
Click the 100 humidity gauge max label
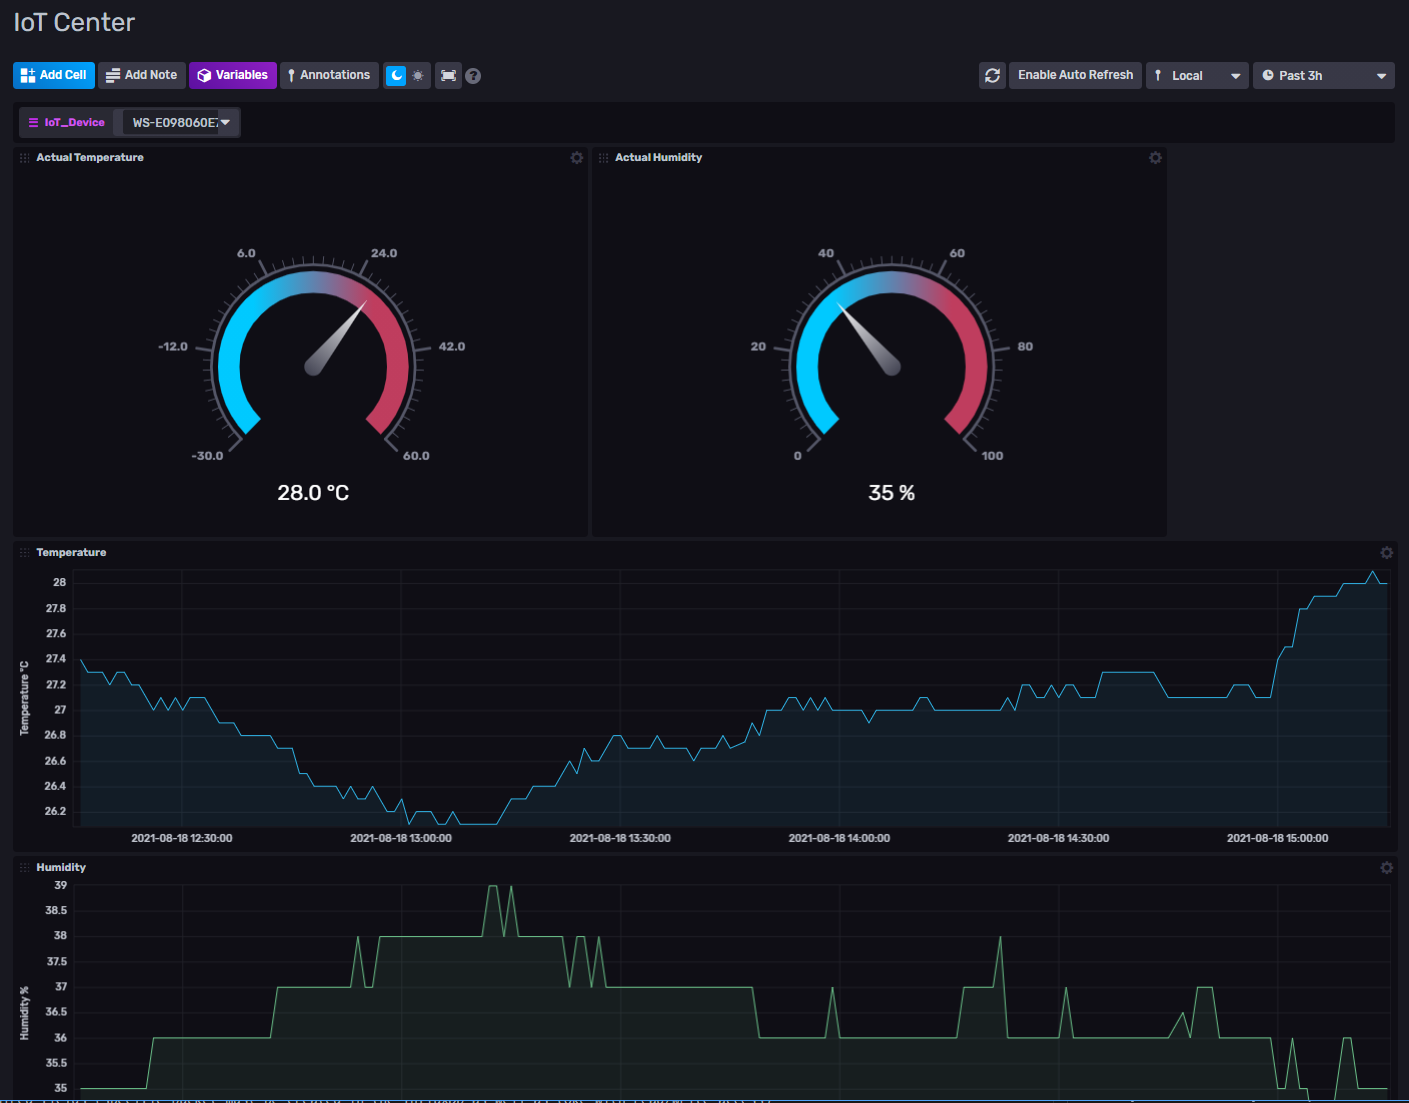tap(992, 456)
